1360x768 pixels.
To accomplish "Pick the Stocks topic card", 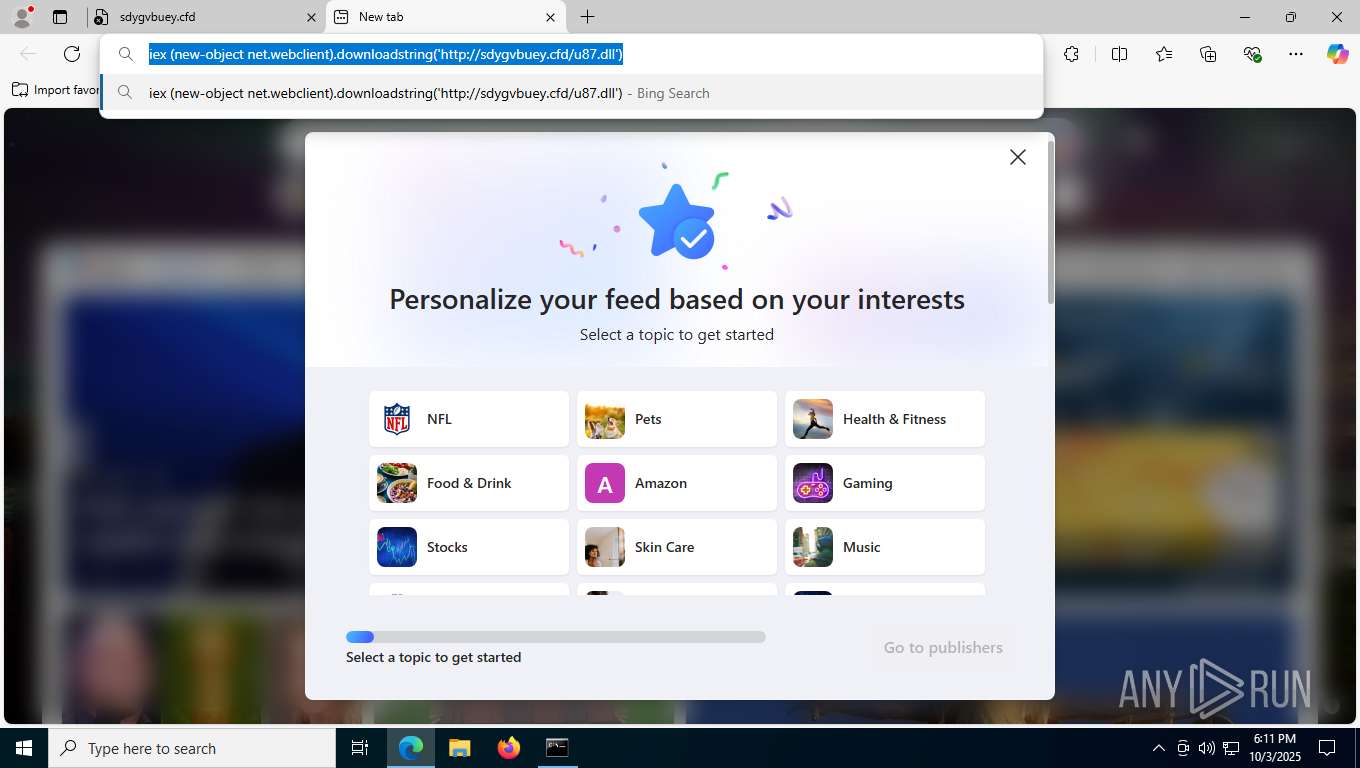I will tap(469, 547).
